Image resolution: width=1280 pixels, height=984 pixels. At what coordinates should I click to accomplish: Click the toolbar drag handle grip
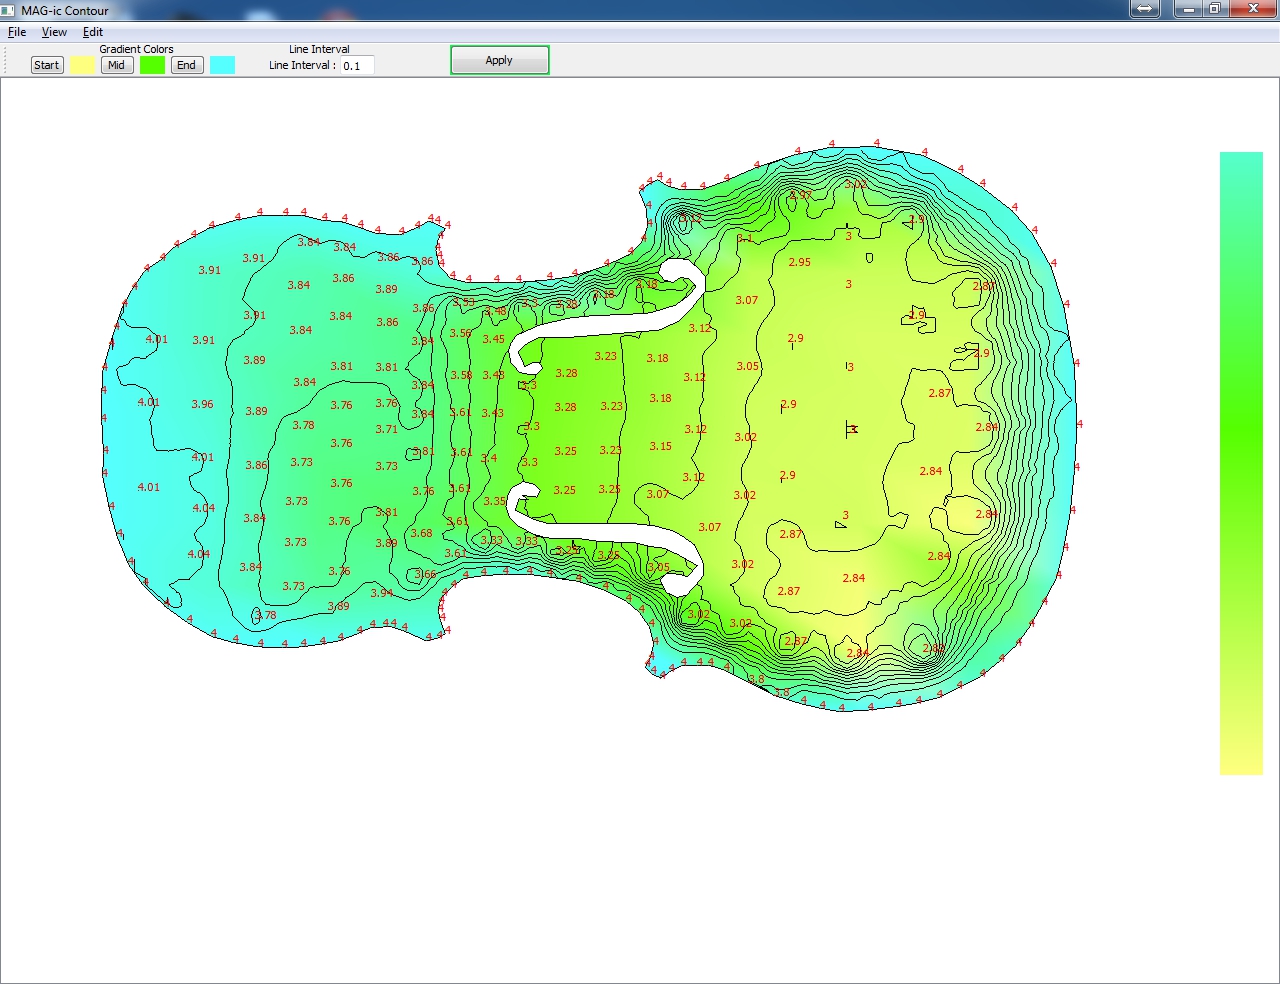[x=5, y=60]
